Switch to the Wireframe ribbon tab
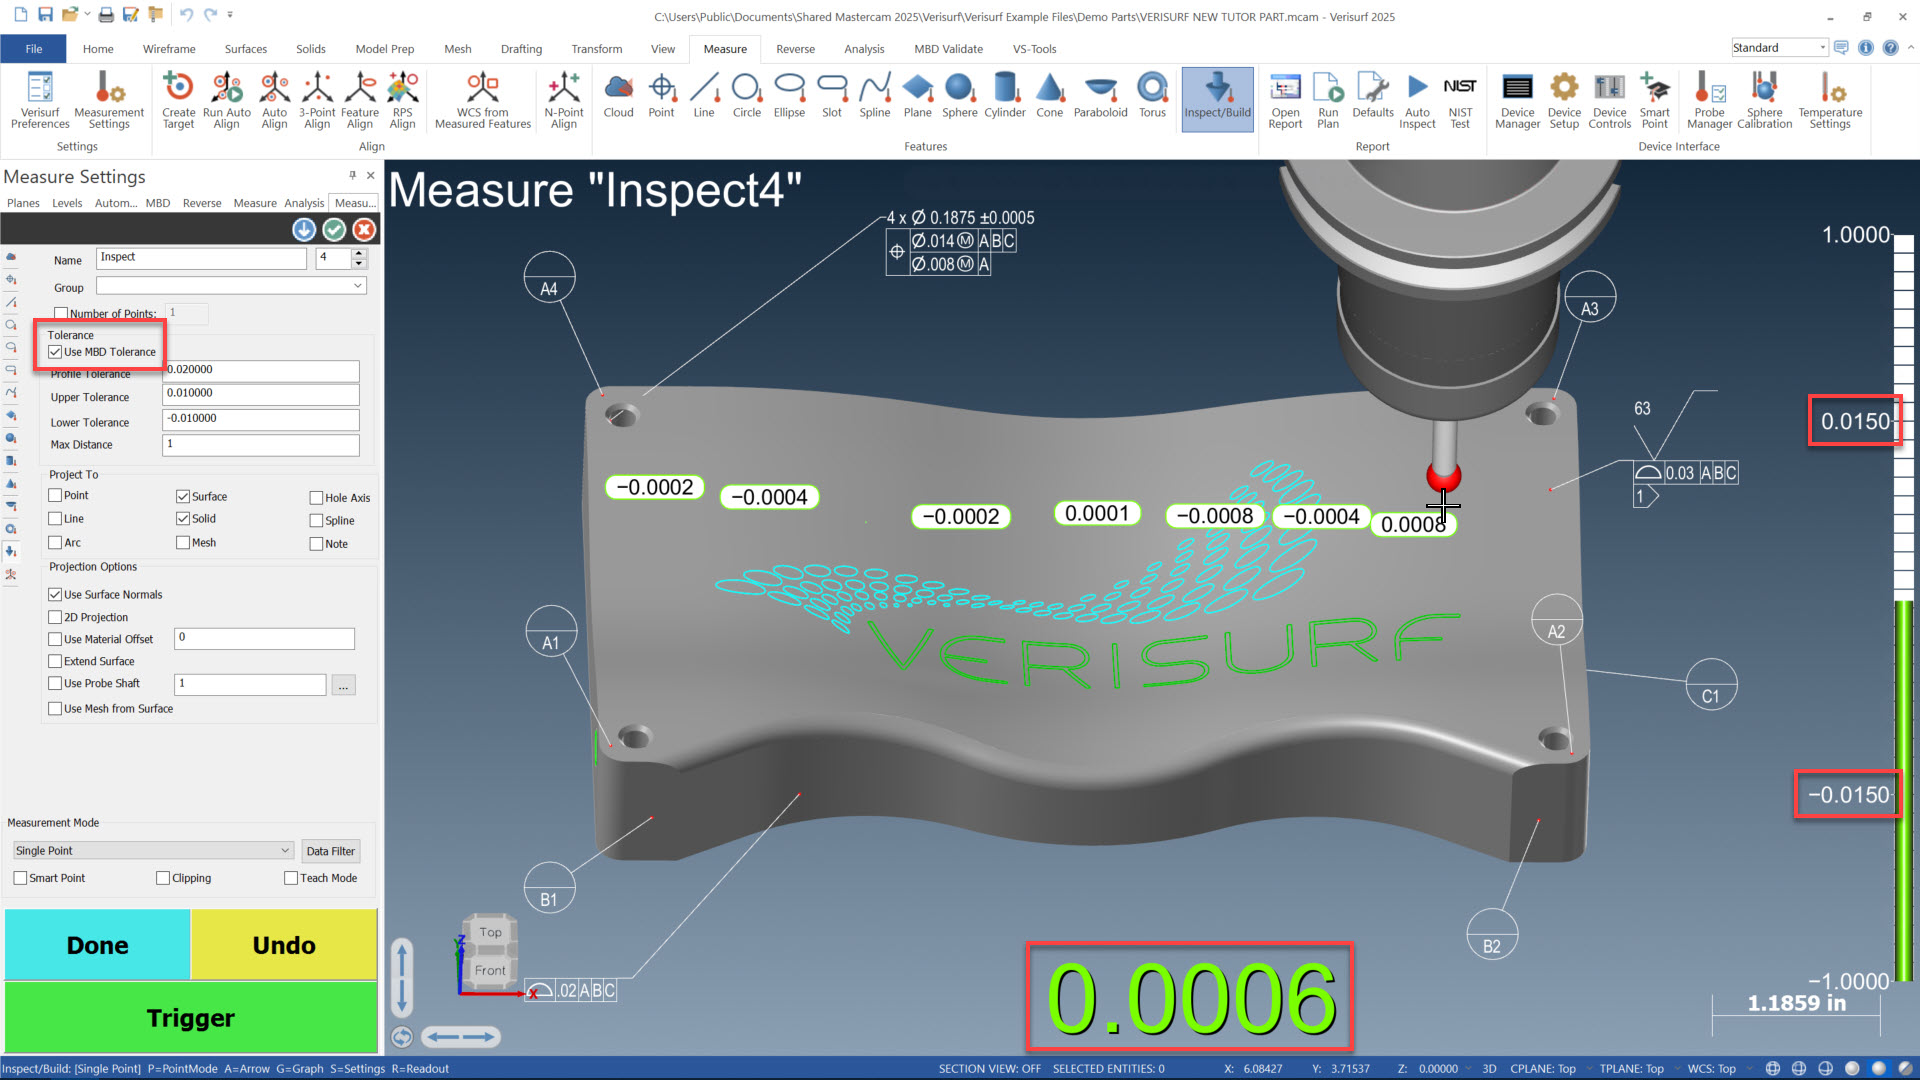1920x1080 pixels. tap(169, 49)
